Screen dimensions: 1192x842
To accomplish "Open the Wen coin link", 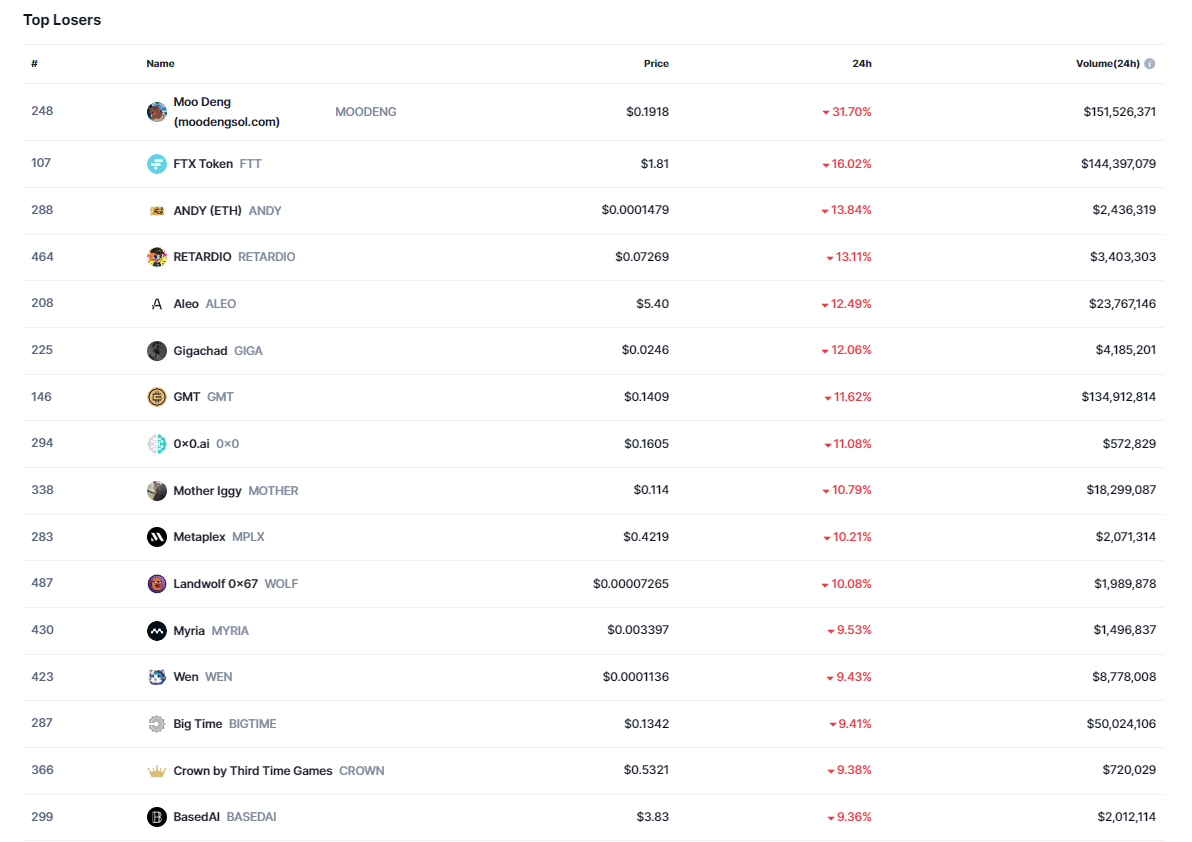I will (186, 677).
